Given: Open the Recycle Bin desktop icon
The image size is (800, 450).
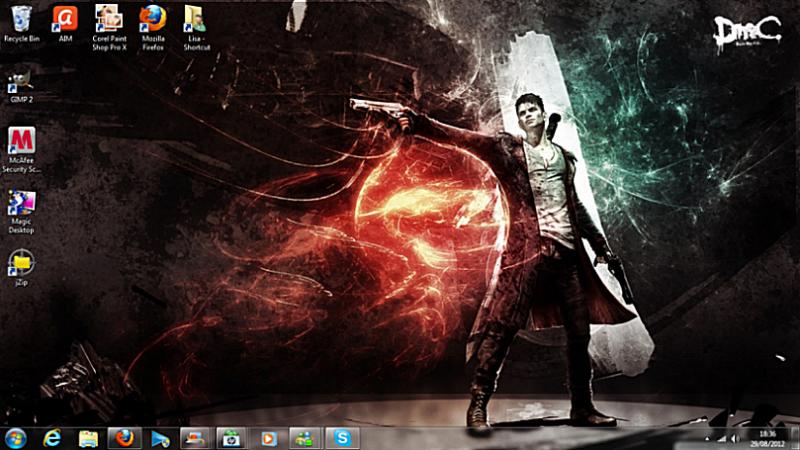Looking at the screenshot, I should coord(21,23).
